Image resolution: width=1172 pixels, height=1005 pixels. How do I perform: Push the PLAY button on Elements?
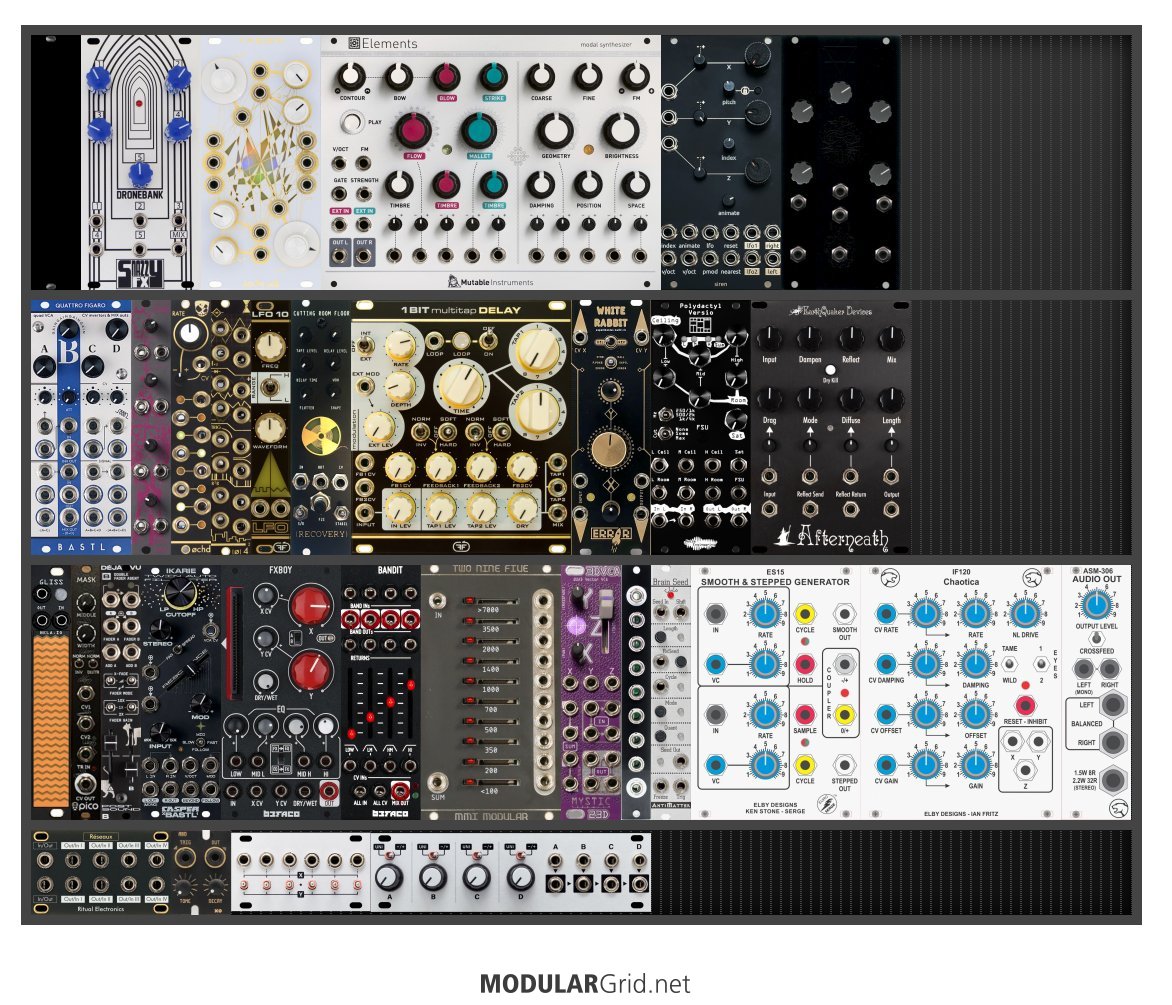(351, 122)
